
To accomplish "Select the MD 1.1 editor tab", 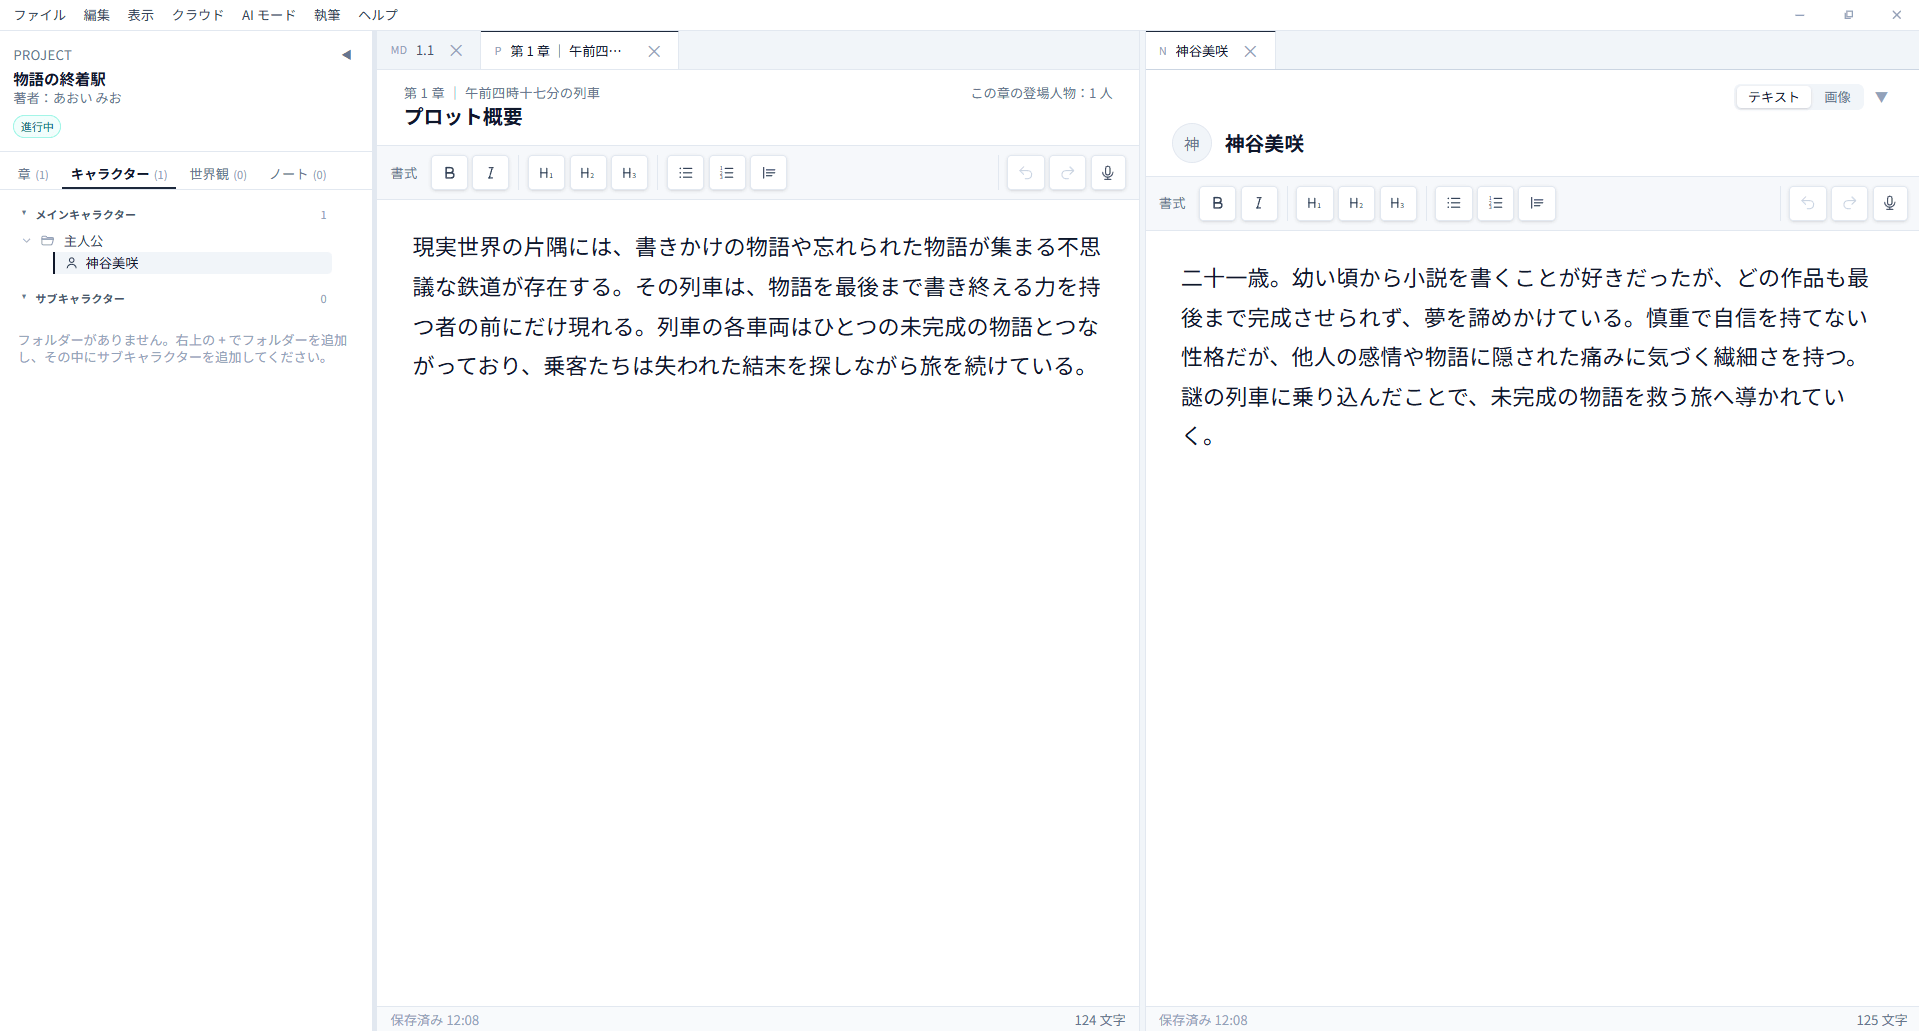I will (x=412, y=51).
